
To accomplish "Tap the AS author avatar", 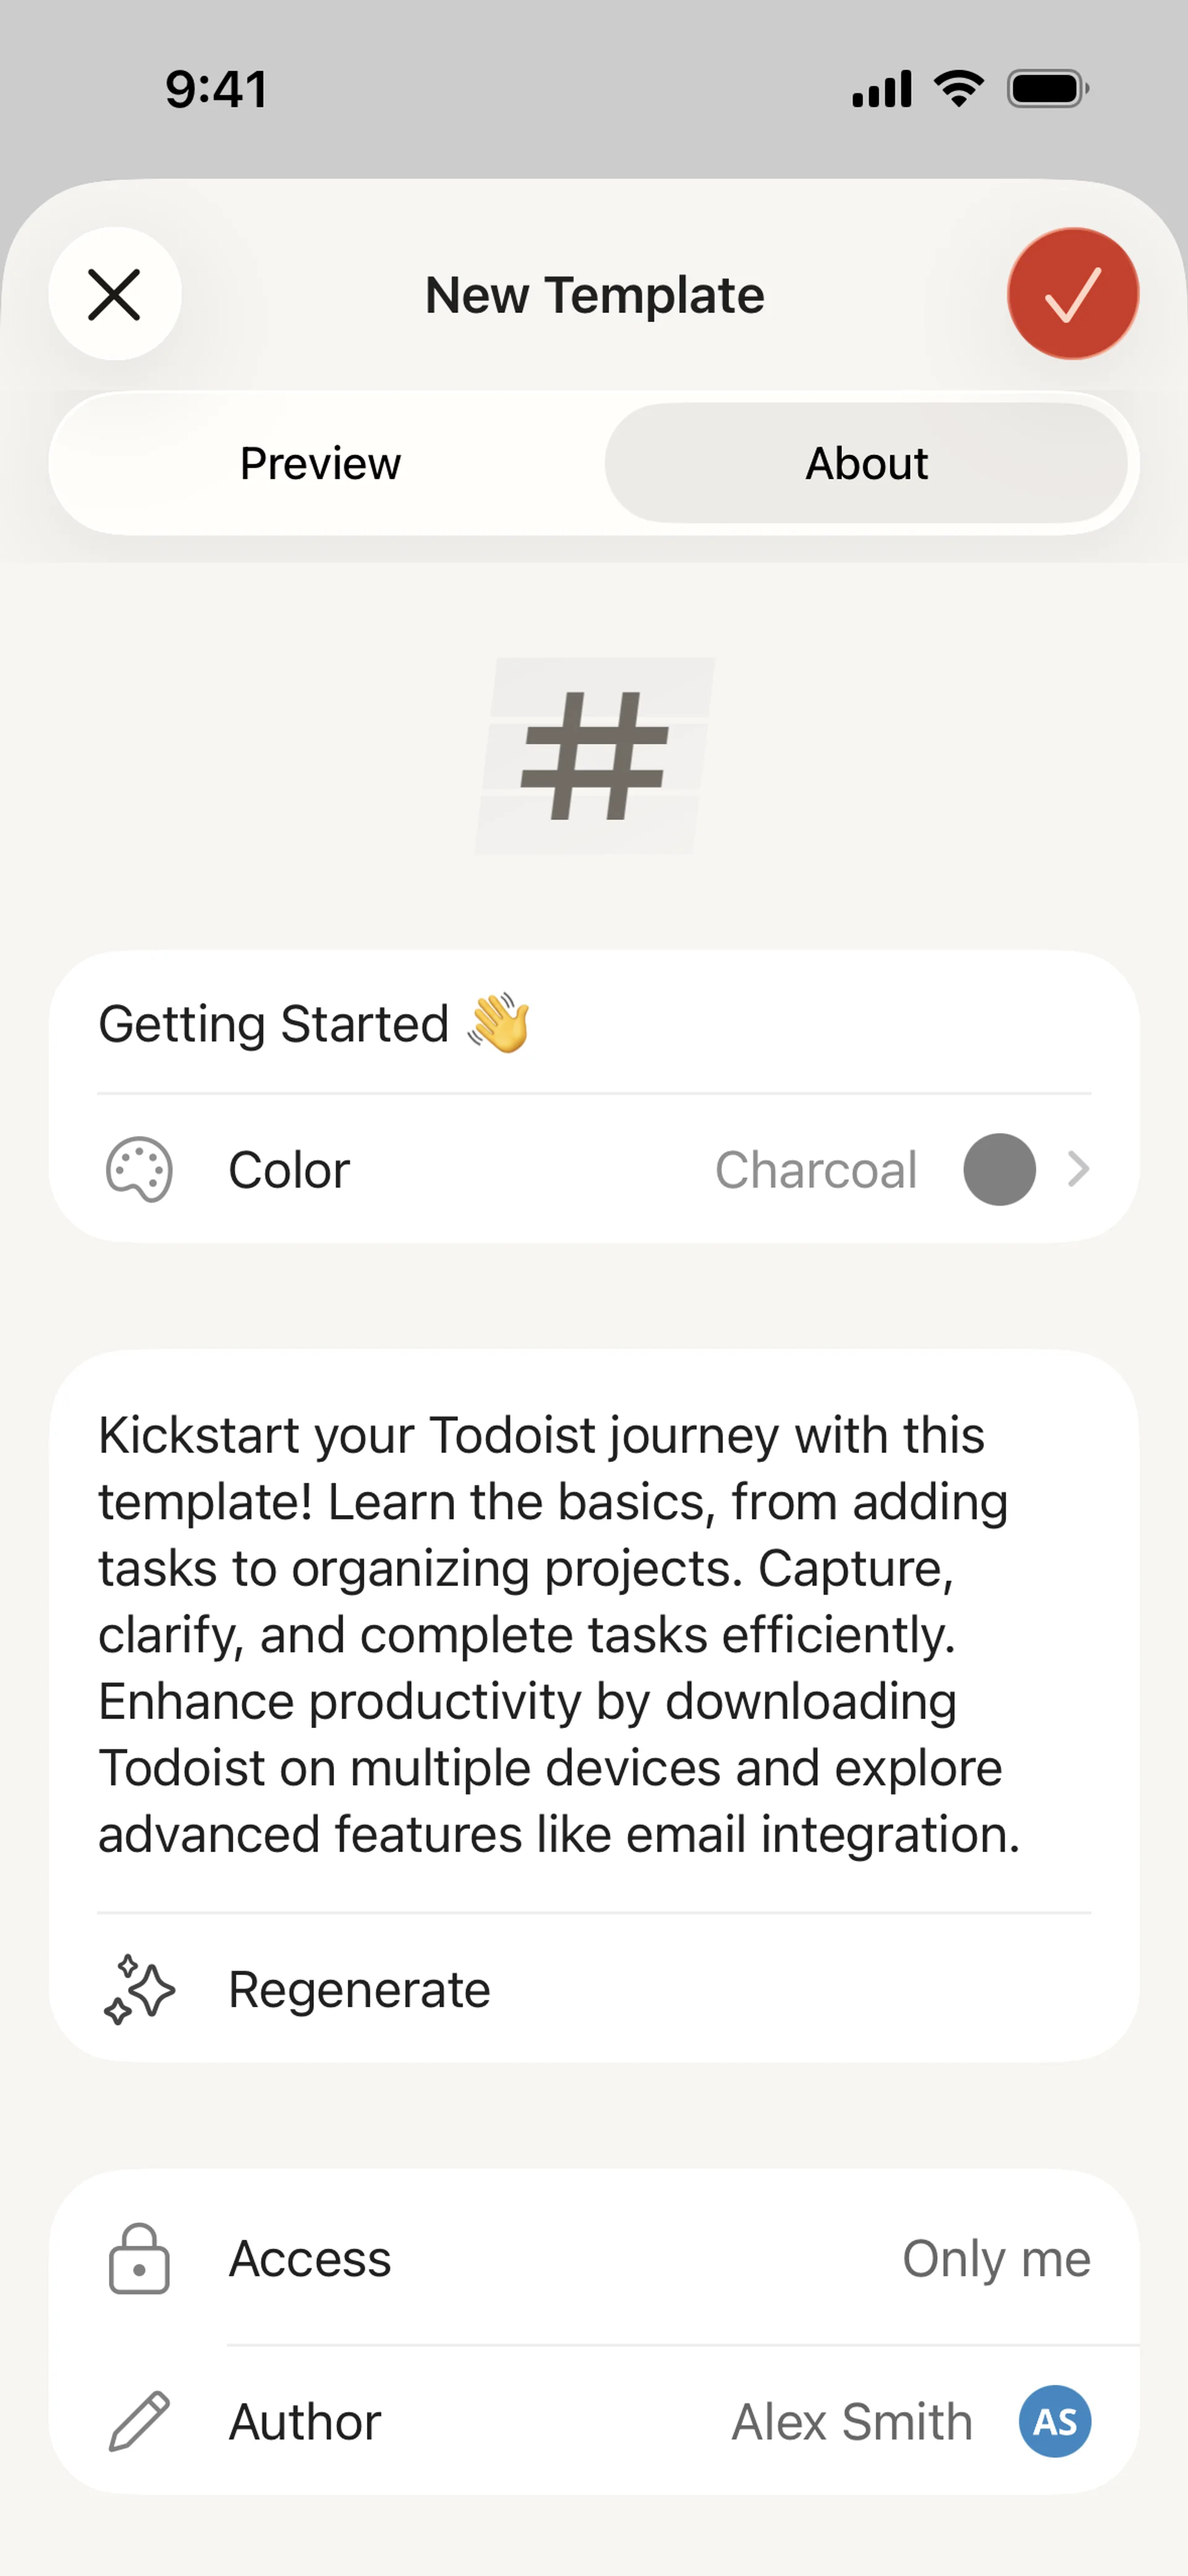I will [x=1054, y=2421].
